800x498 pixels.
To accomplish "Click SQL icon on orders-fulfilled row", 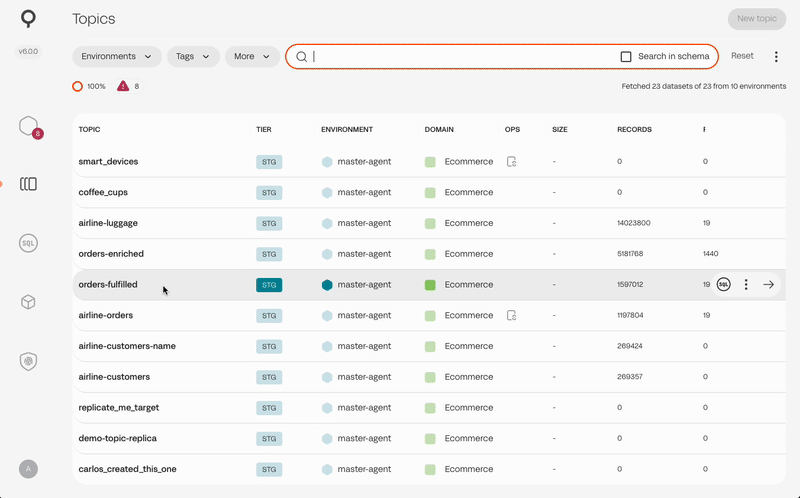I will pos(723,285).
